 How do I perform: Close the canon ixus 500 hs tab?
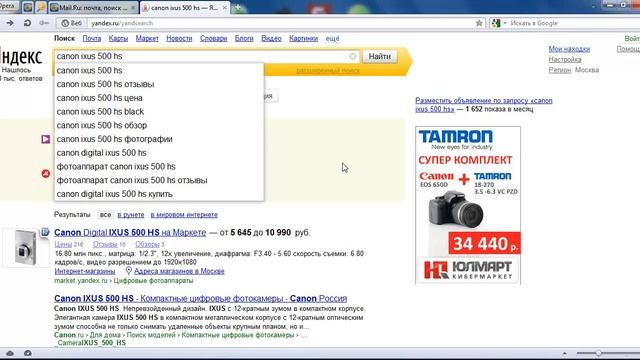[224, 8]
